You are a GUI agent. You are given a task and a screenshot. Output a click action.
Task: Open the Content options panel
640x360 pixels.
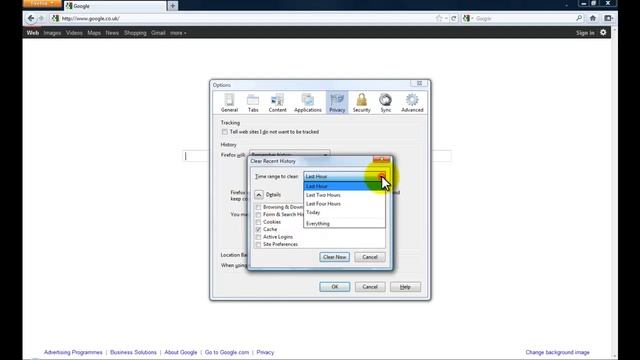(277, 102)
